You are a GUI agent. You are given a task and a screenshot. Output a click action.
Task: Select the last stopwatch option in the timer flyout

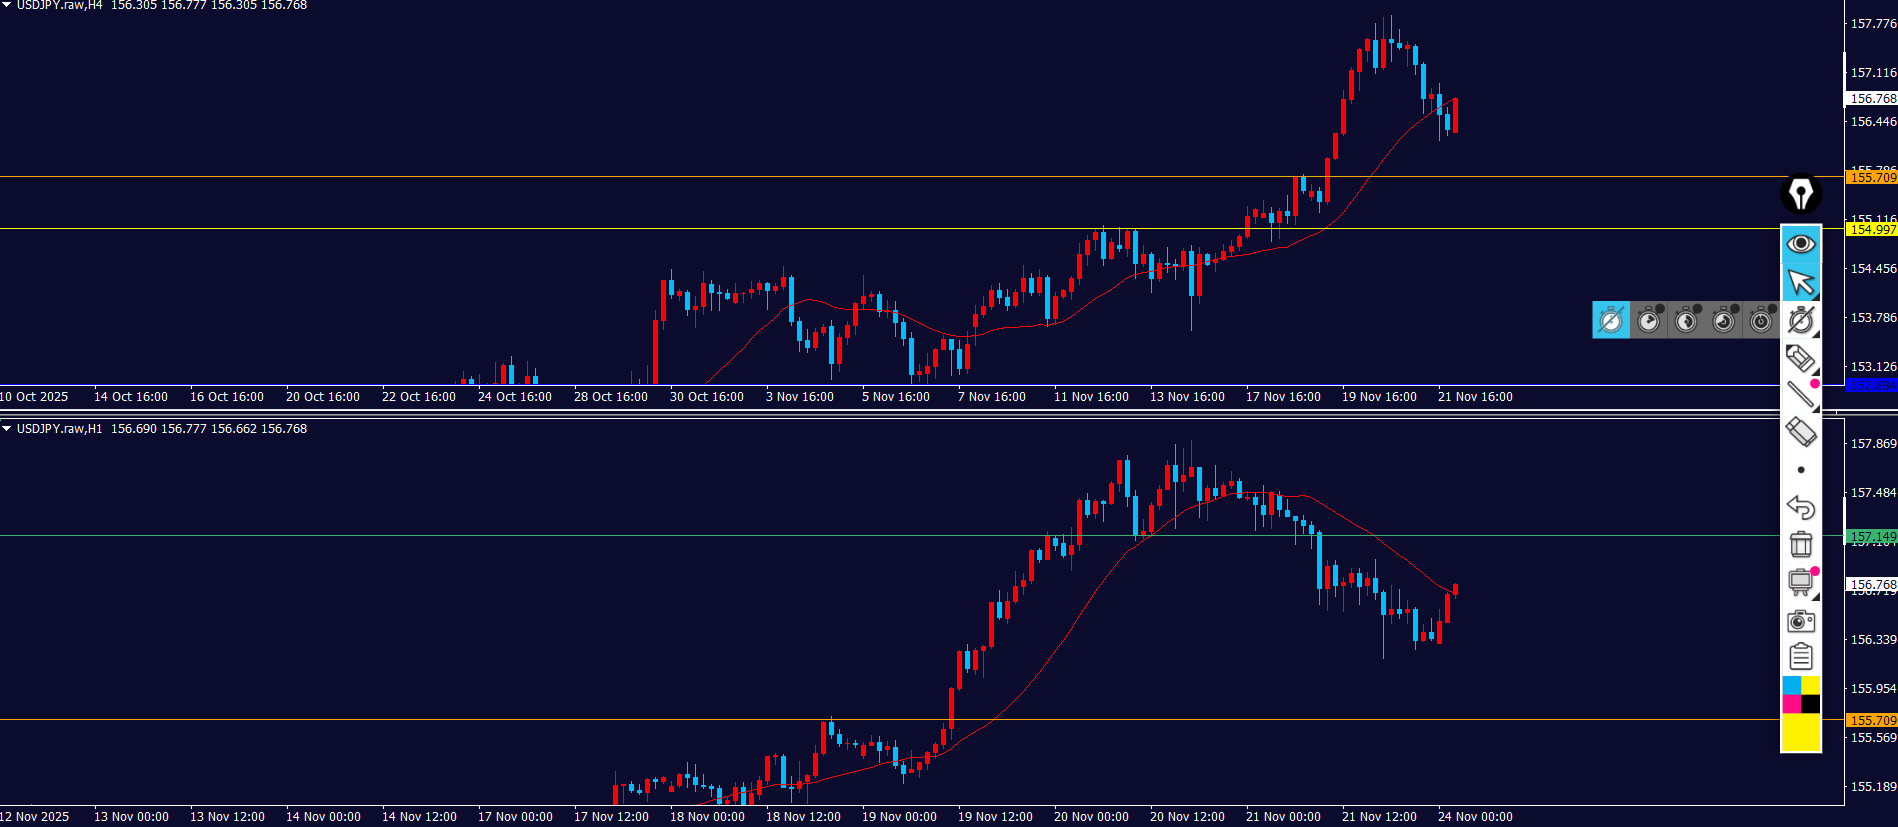(1760, 320)
